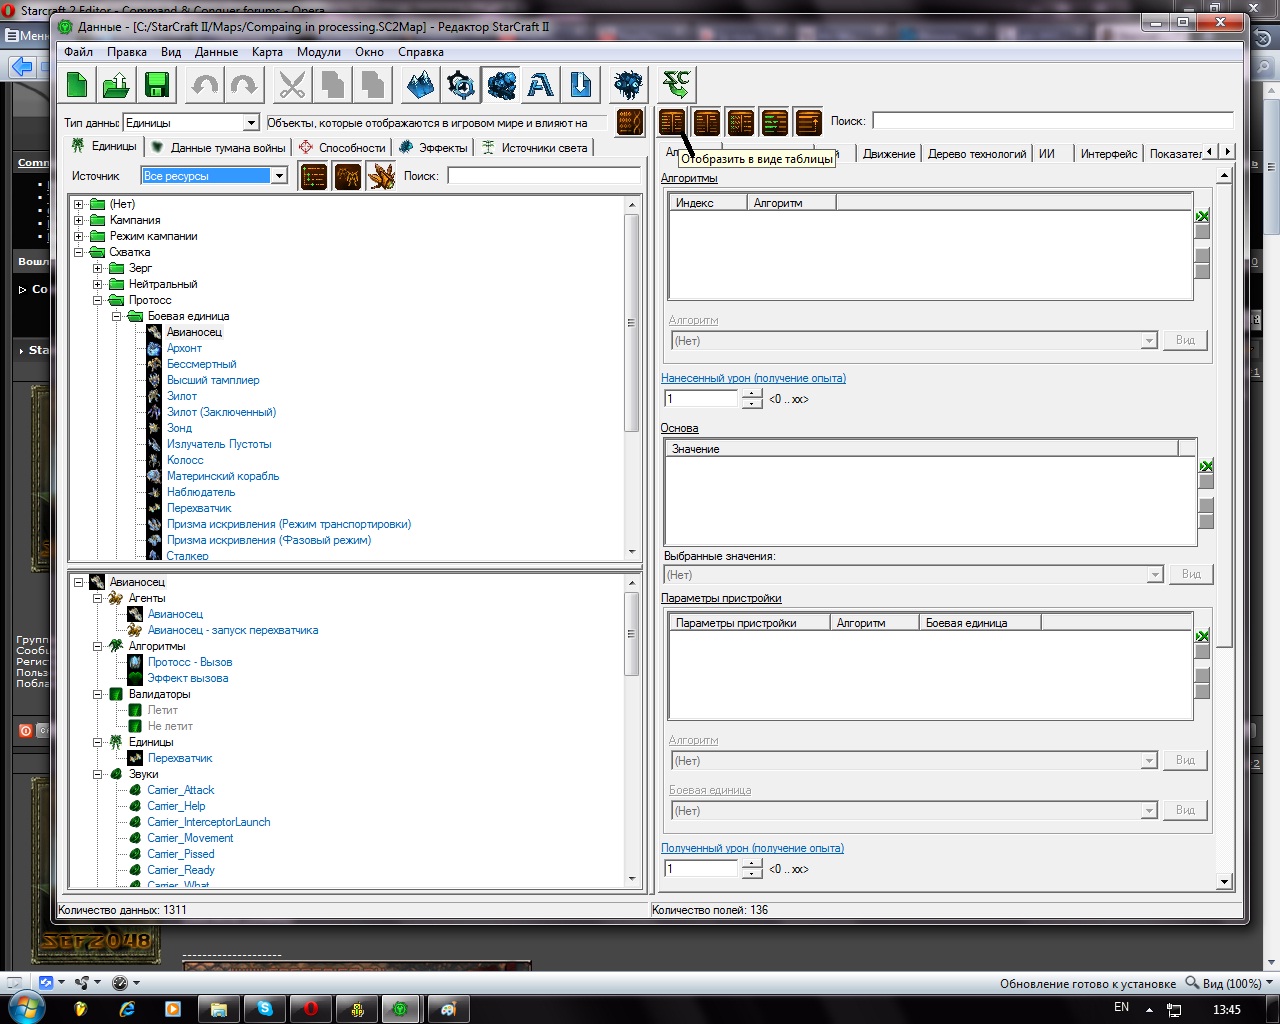Switch to the Способности tab
This screenshot has height=1024, width=1280.
(342, 147)
